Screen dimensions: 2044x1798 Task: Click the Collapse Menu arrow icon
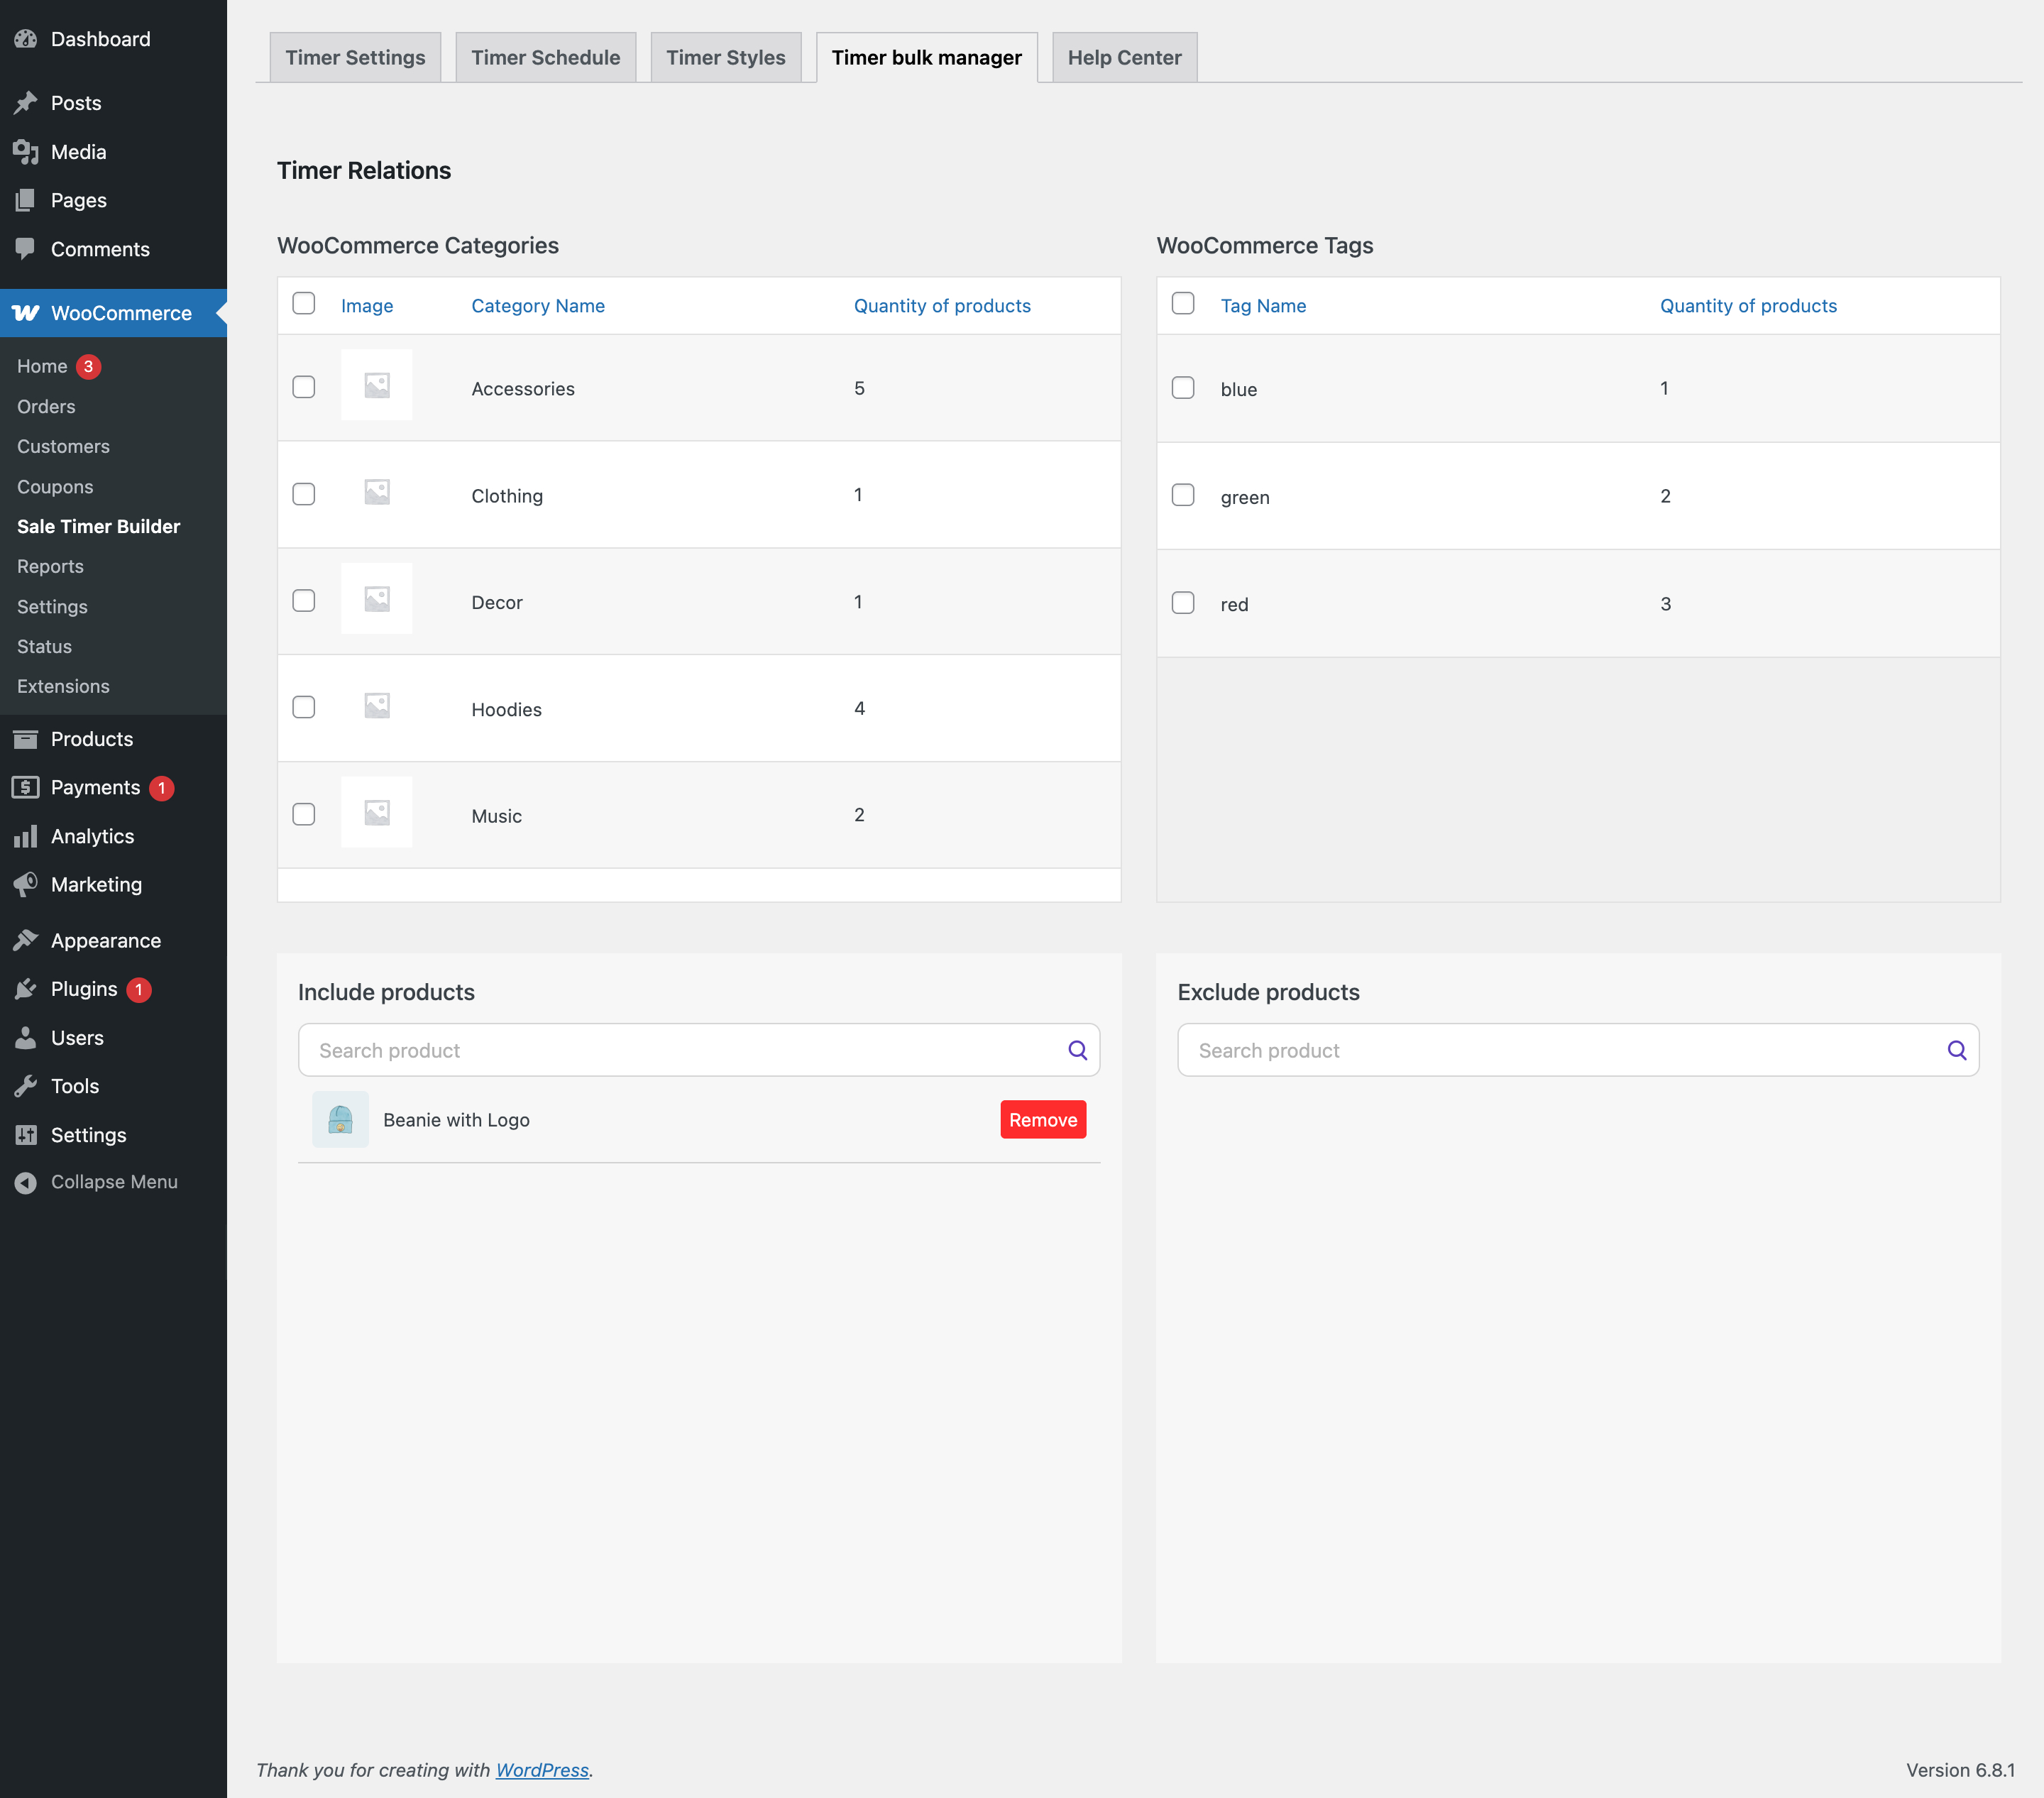pyautogui.click(x=26, y=1182)
